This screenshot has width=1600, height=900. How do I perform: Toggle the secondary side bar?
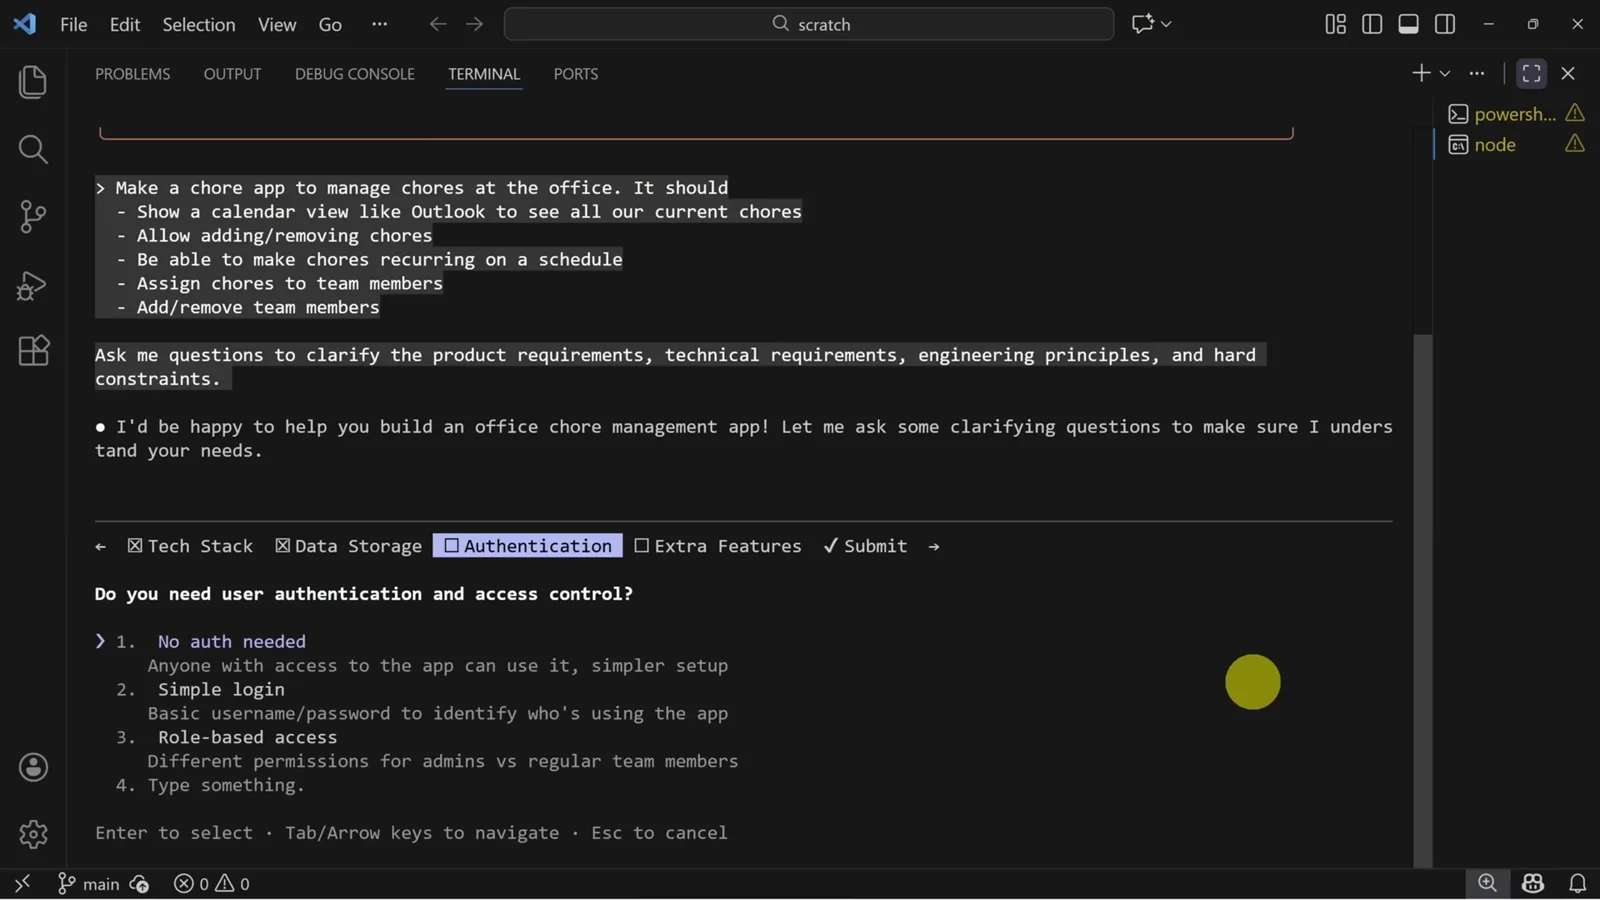(x=1445, y=24)
